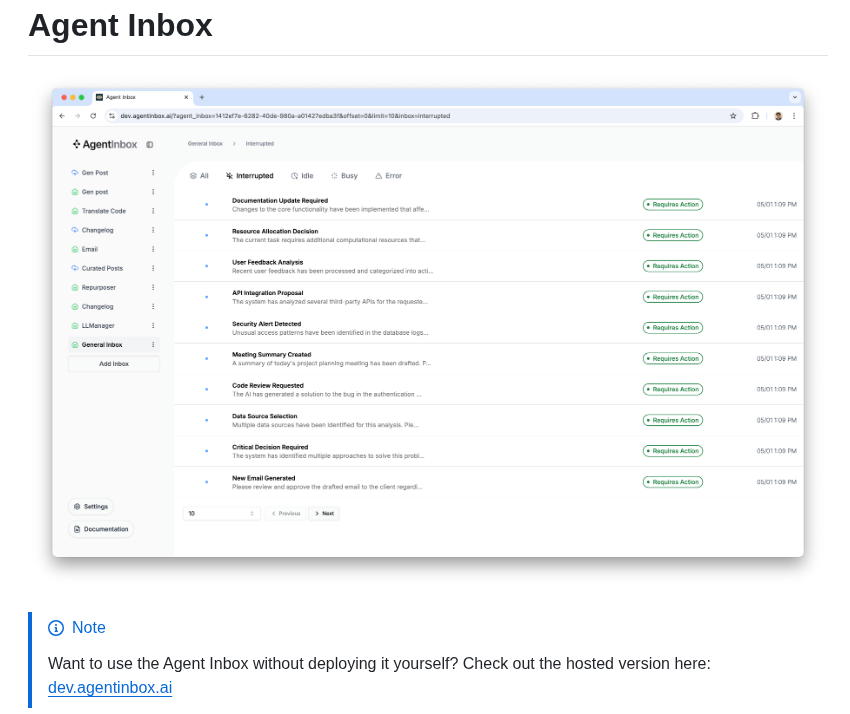
Task: Open the dev.agentinbox.ai hosted version link
Action: point(110,687)
